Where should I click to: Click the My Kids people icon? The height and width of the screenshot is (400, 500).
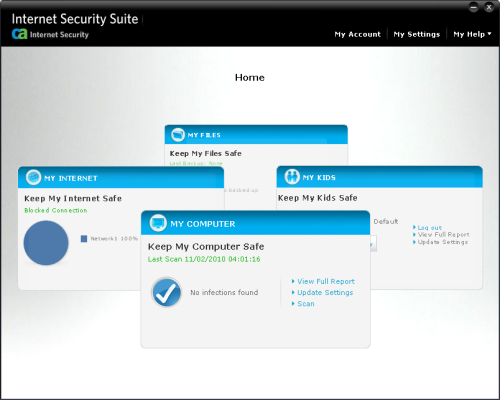292,177
